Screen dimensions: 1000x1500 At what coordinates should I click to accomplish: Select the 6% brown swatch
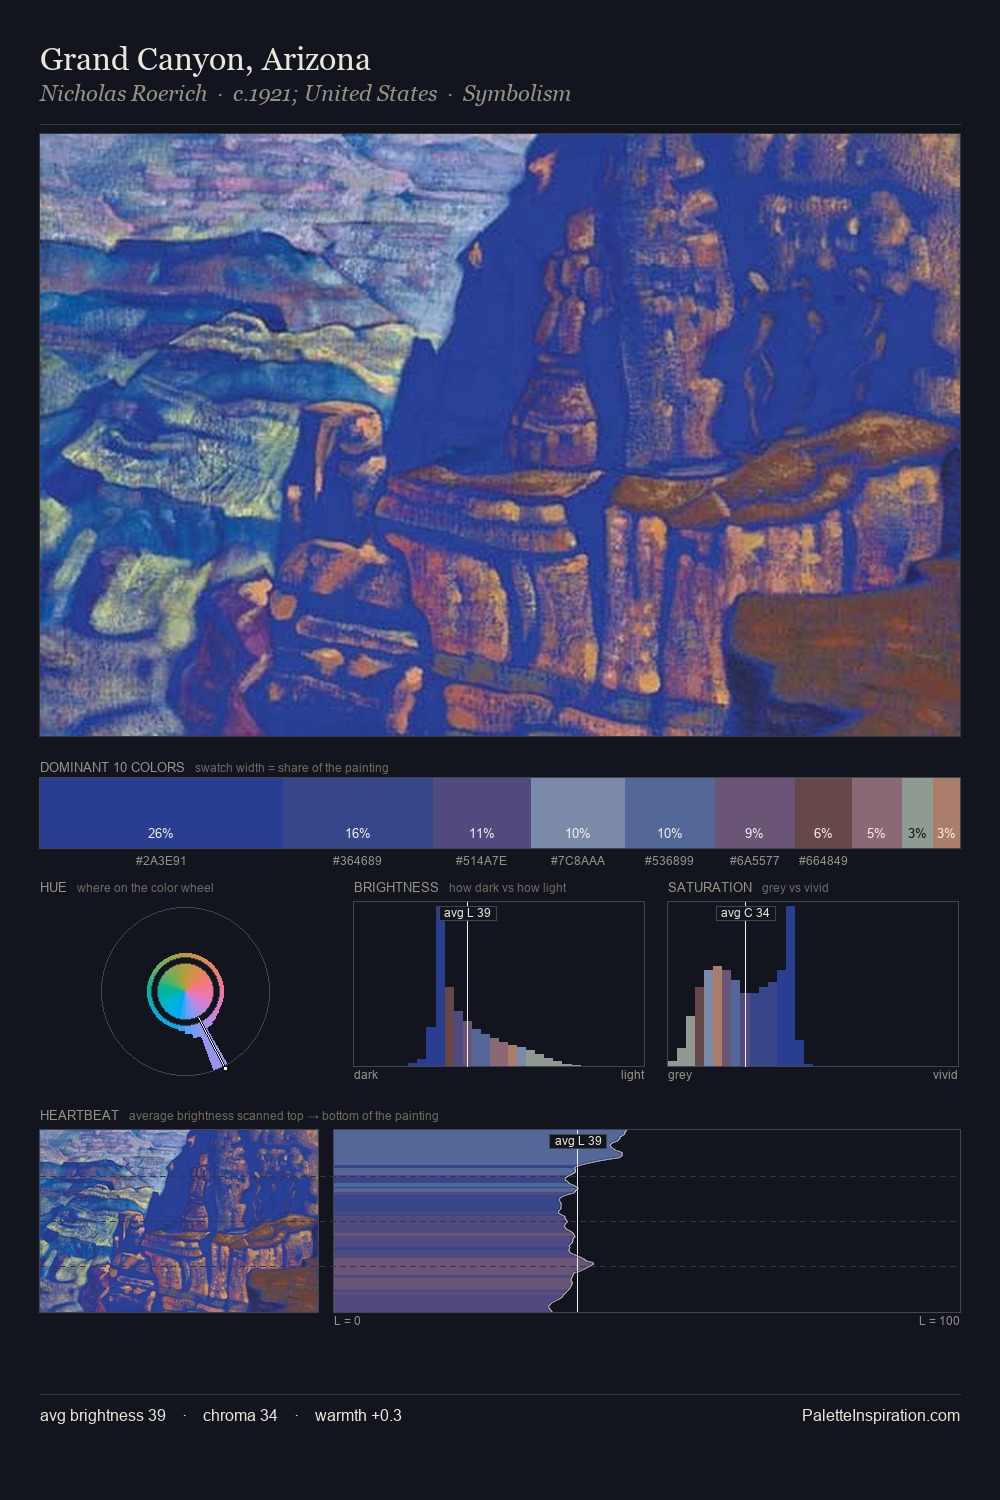pyautogui.click(x=823, y=813)
